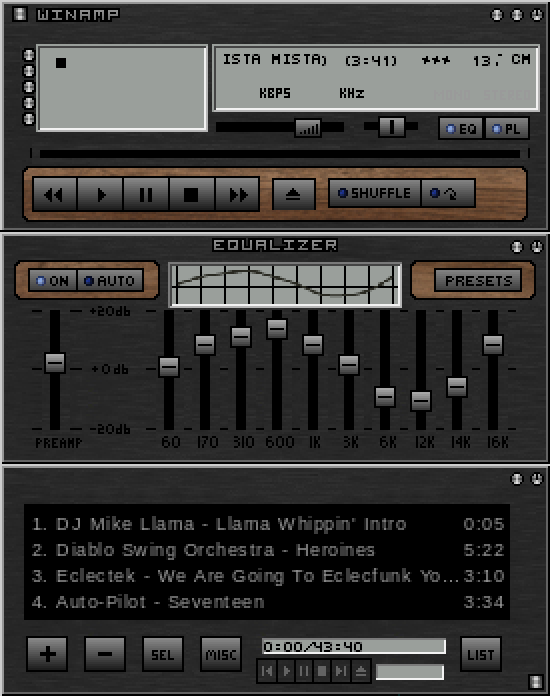Click the equalizer frequency response graph
The width and height of the screenshot is (550, 696).
[285, 285]
